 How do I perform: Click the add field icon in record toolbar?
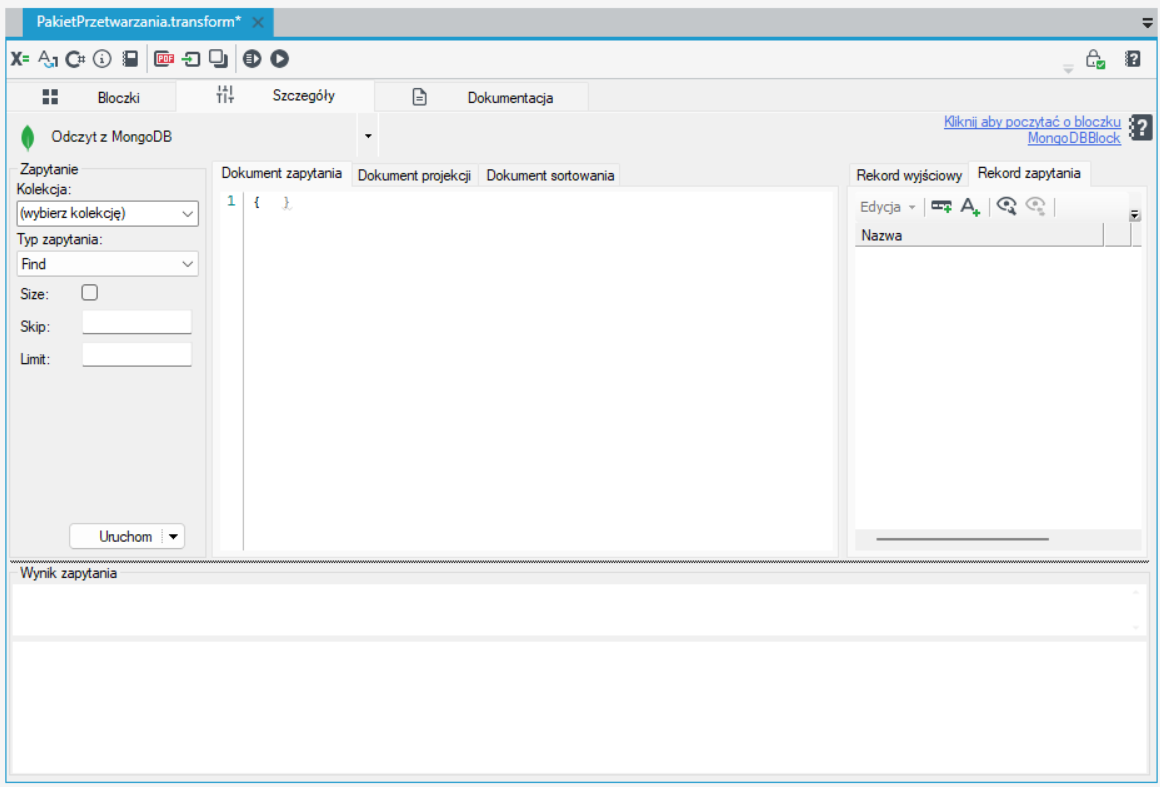tap(941, 206)
